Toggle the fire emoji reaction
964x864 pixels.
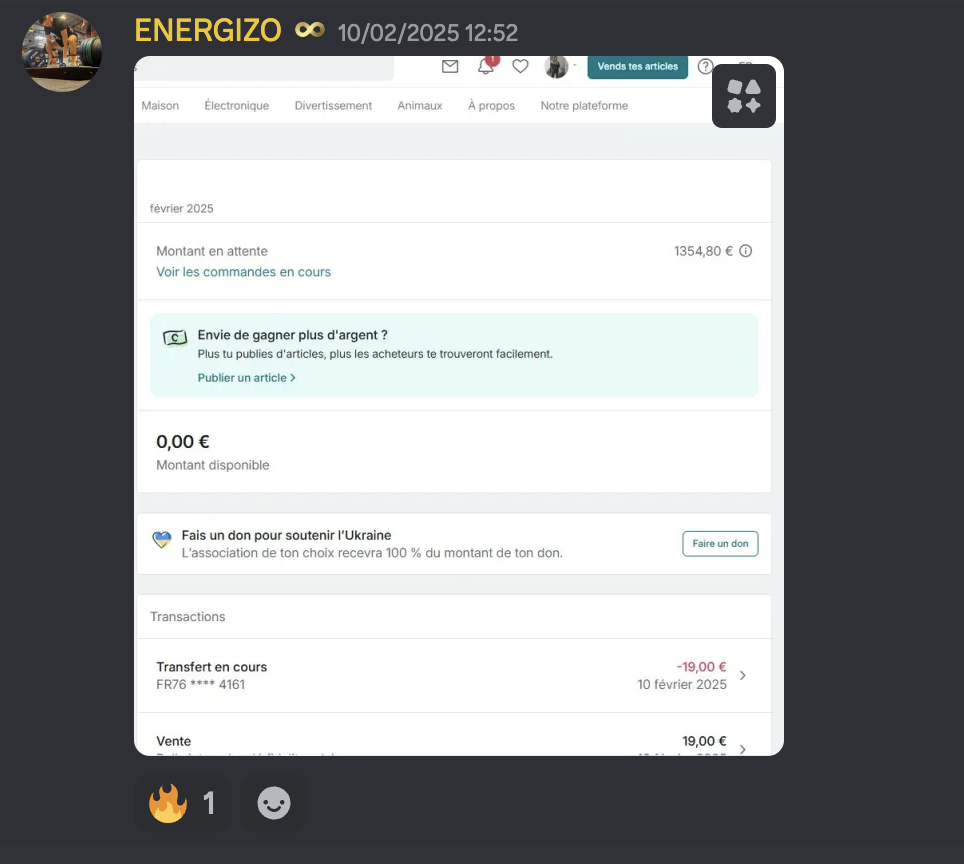(x=183, y=803)
